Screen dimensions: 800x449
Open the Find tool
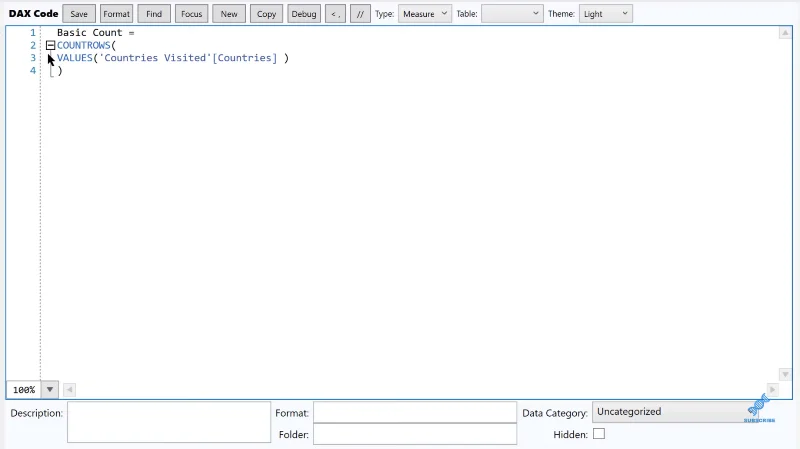click(154, 14)
